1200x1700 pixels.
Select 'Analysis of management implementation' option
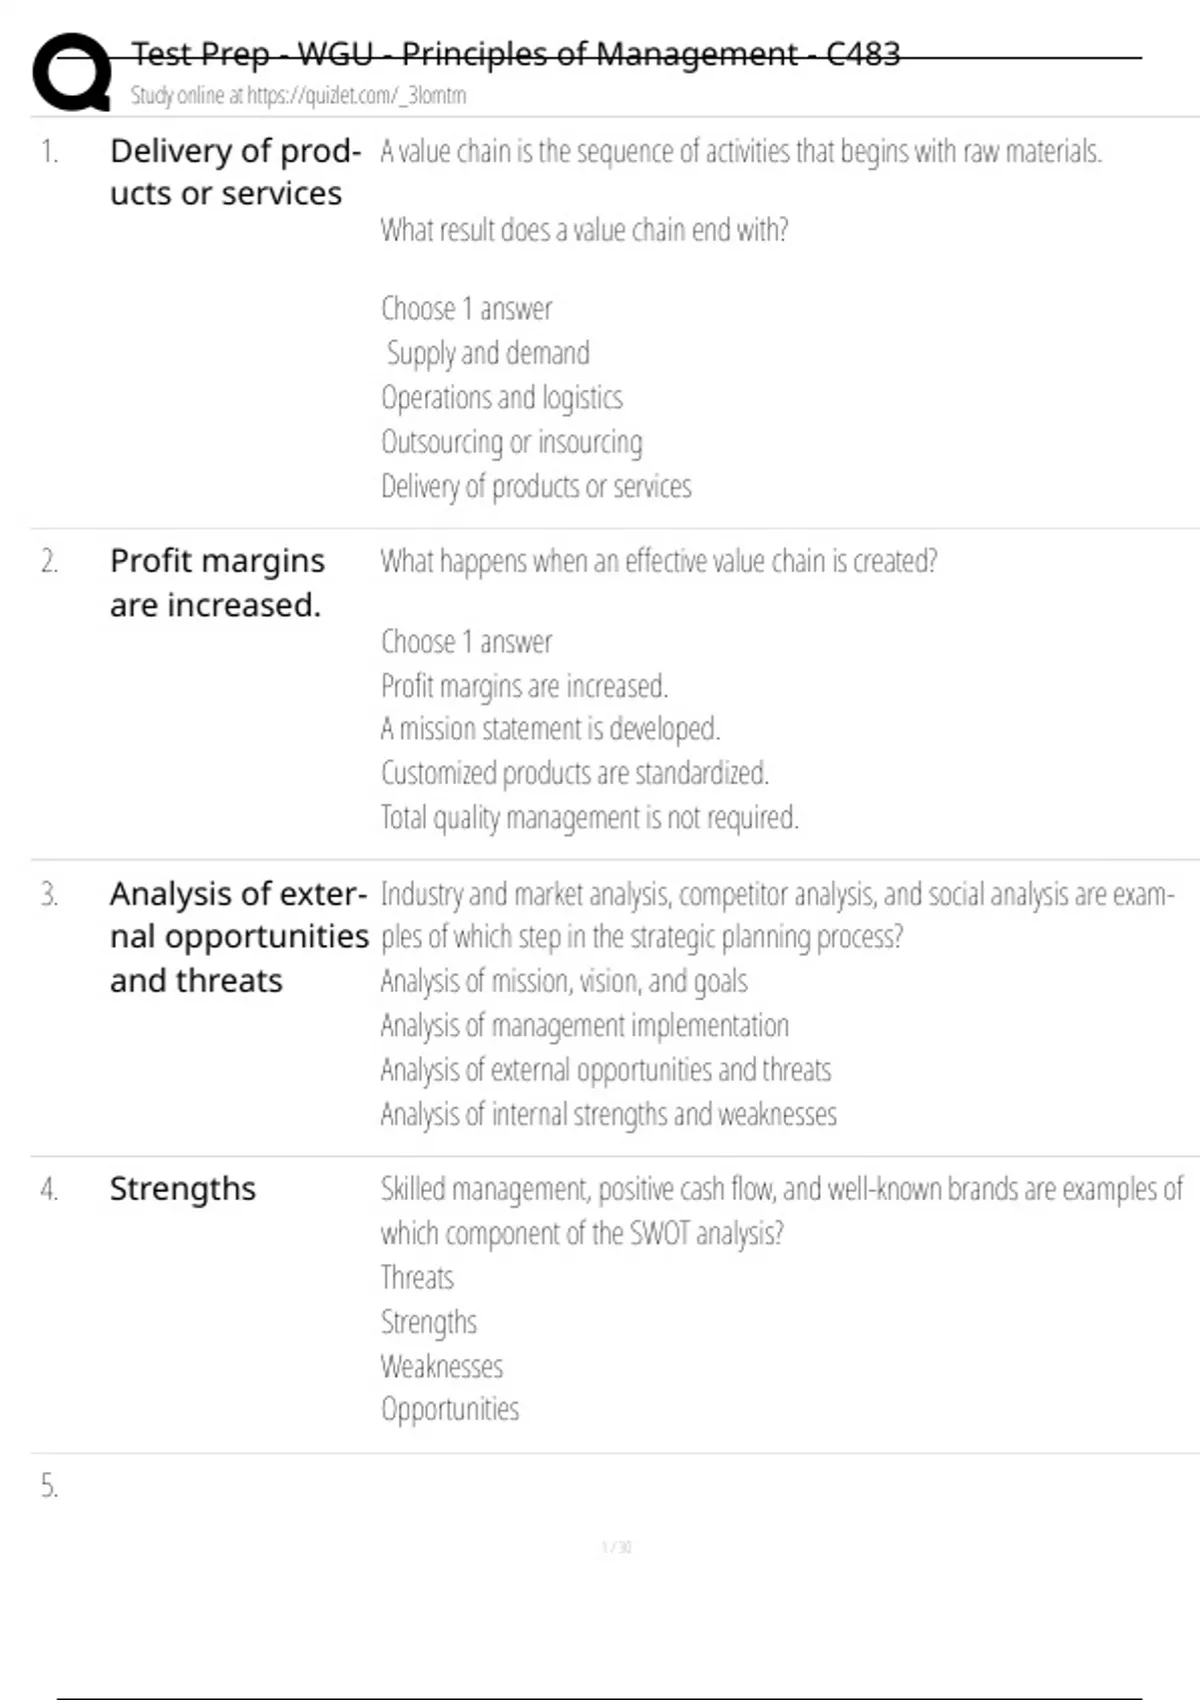[x=584, y=1025]
